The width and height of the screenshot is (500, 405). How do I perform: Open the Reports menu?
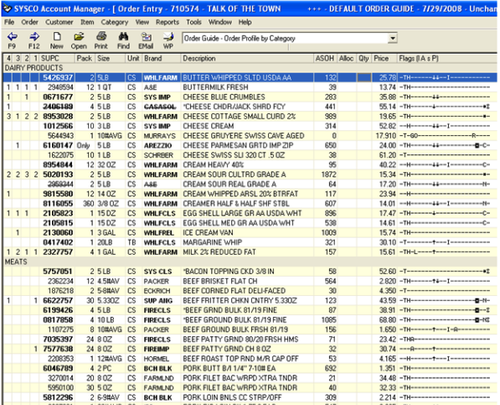tap(167, 22)
